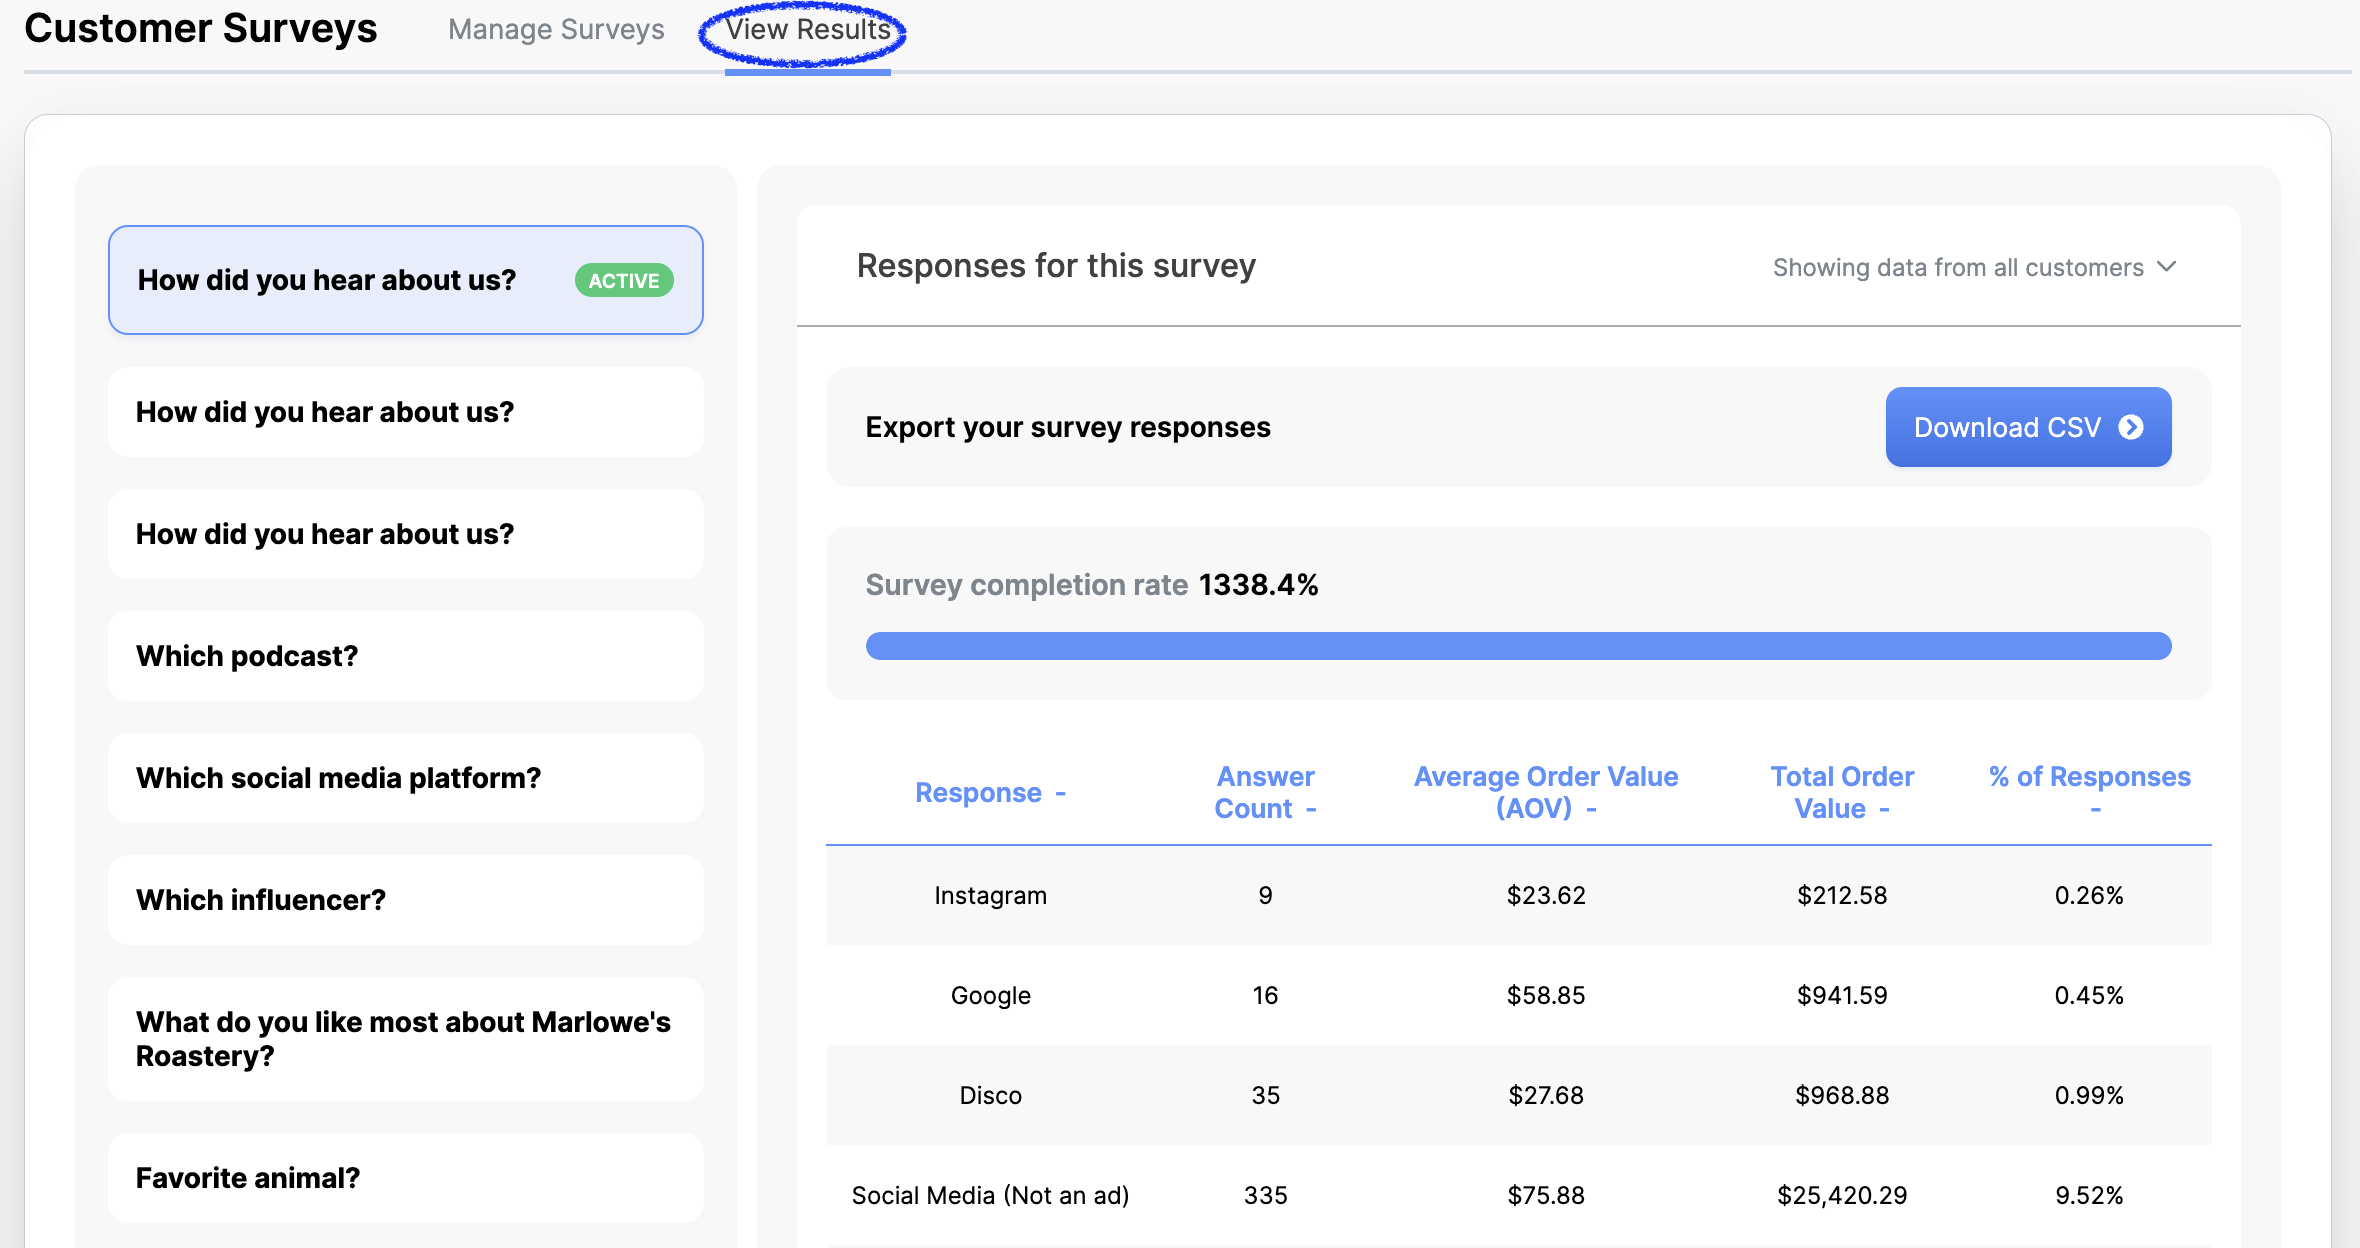This screenshot has height=1248, width=2360.
Task: Click the $941.59 total order value
Action: [1842, 995]
